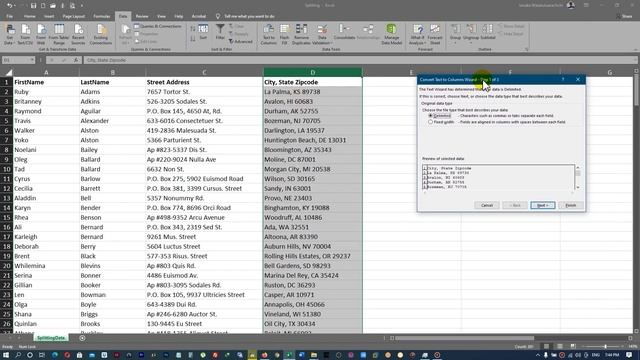Click the horizontal sheet scrollbar
The height and width of the screenshot is (360, 640).
464,338
